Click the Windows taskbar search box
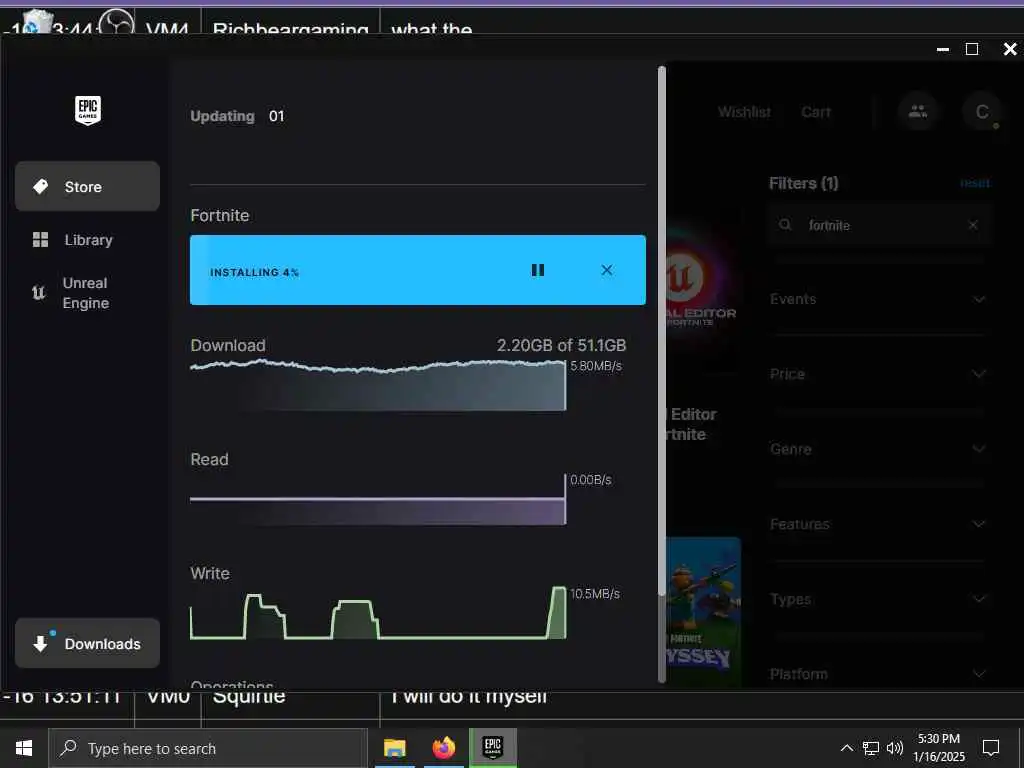 pos(208,748)
